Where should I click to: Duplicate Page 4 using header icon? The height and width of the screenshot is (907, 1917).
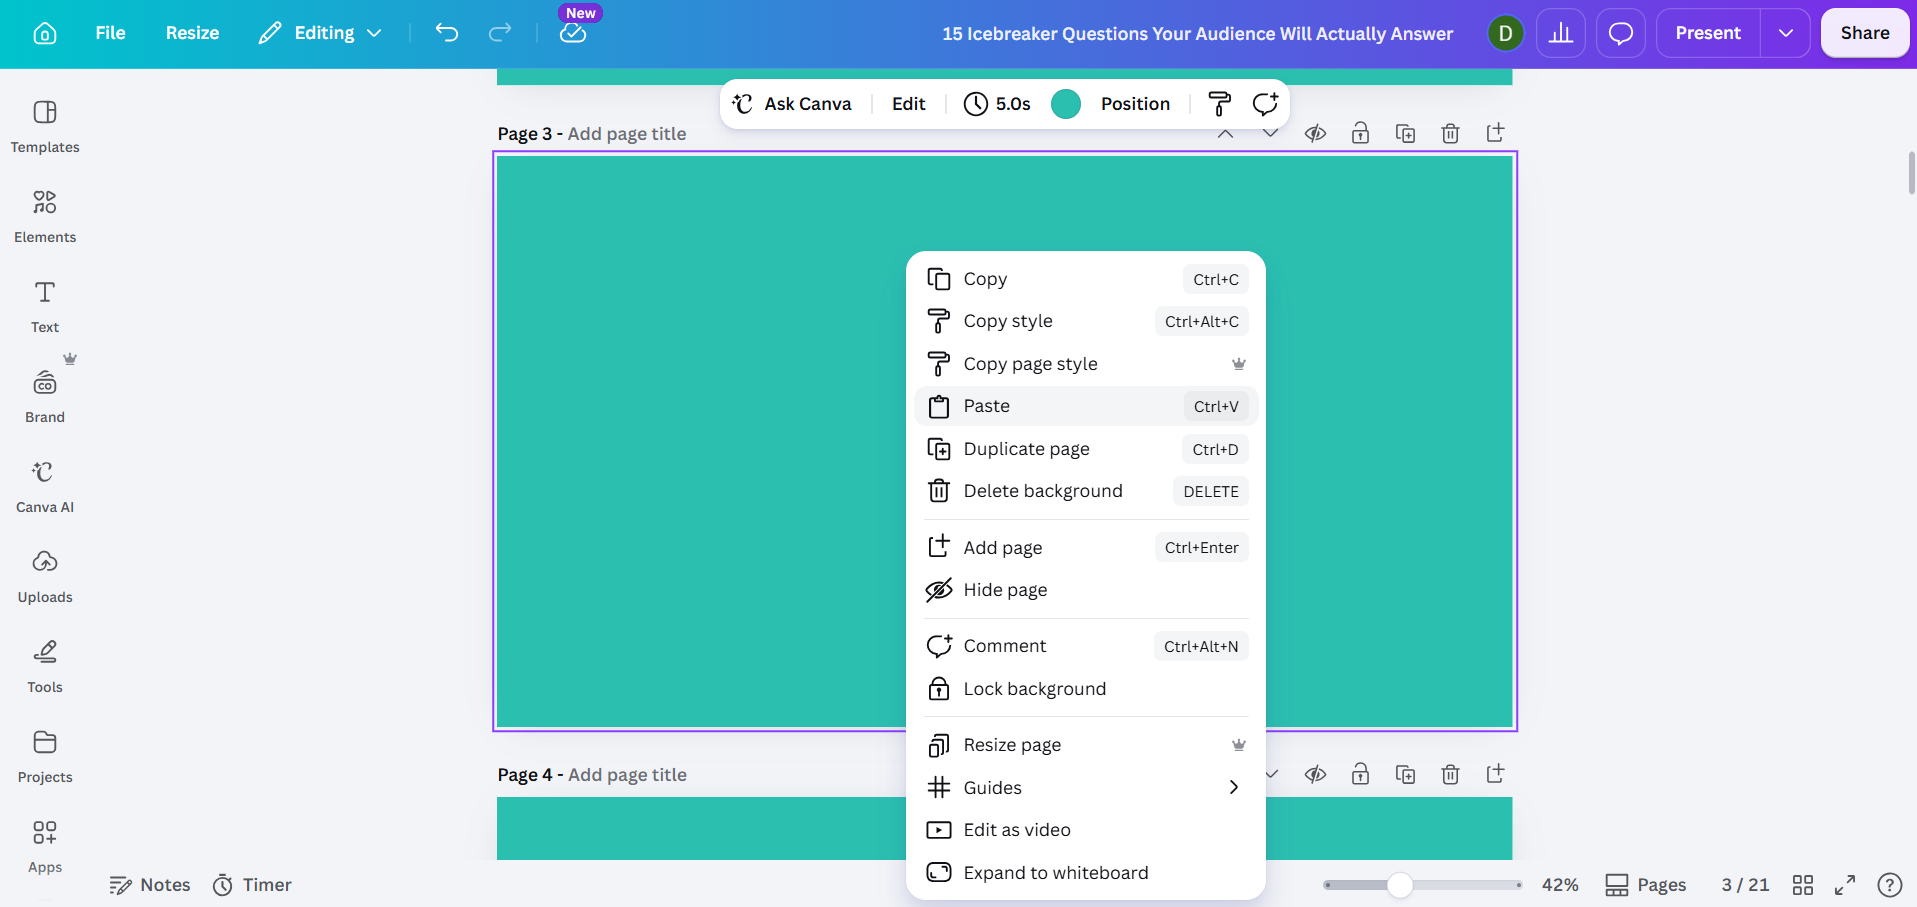(x=1405, y=774)
